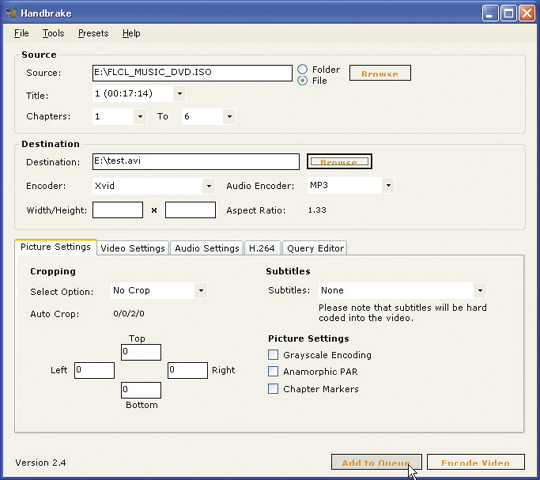Enable Chapter Markers checkbox
540x480 pixels.
coord(273,389)
